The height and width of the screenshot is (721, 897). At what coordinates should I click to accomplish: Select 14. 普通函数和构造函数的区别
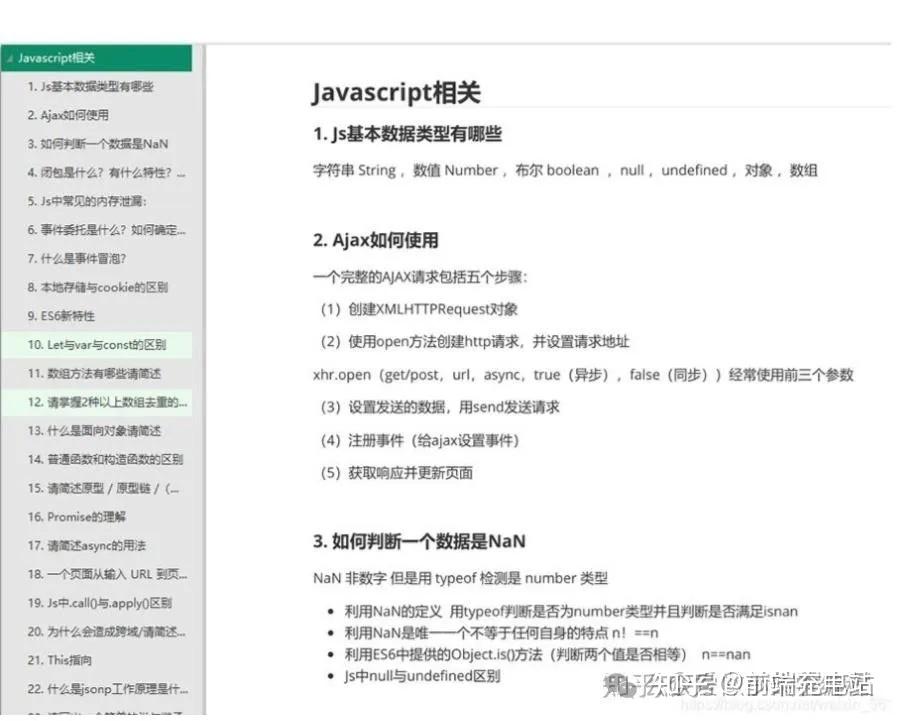click(105, 459)
